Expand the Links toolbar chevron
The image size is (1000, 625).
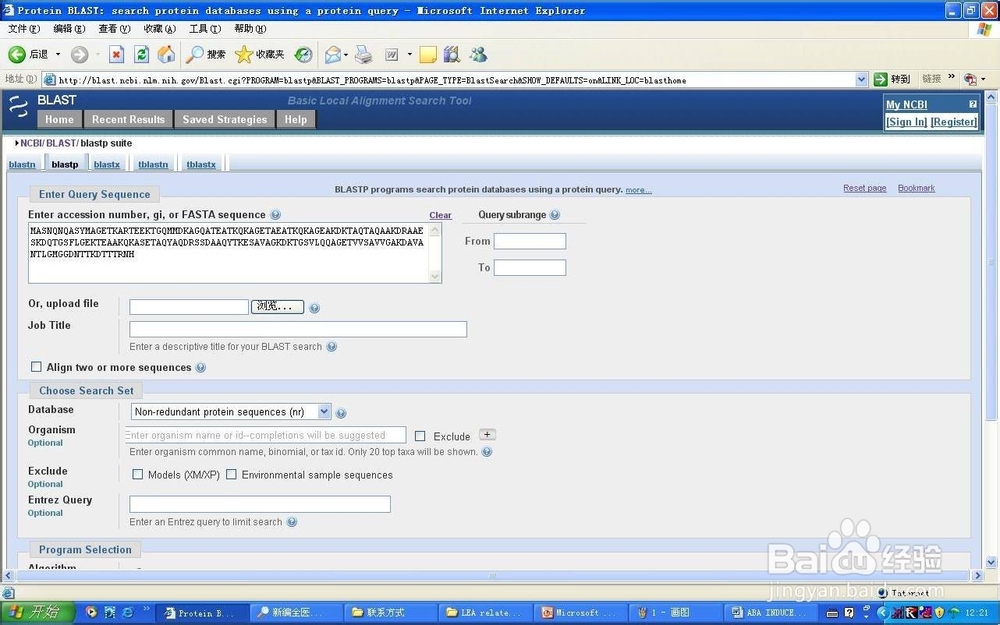(951, 77)
